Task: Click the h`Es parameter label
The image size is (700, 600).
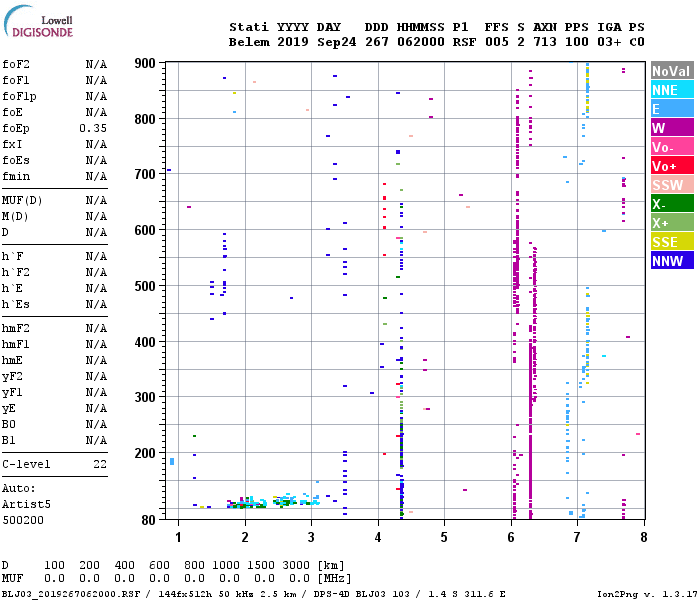Action: click(16, 304)
